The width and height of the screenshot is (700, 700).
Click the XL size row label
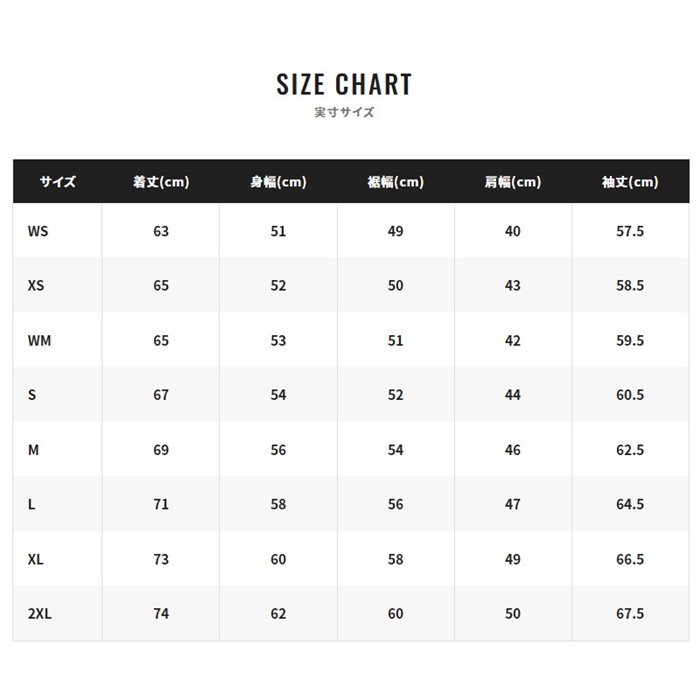[36, 559]
